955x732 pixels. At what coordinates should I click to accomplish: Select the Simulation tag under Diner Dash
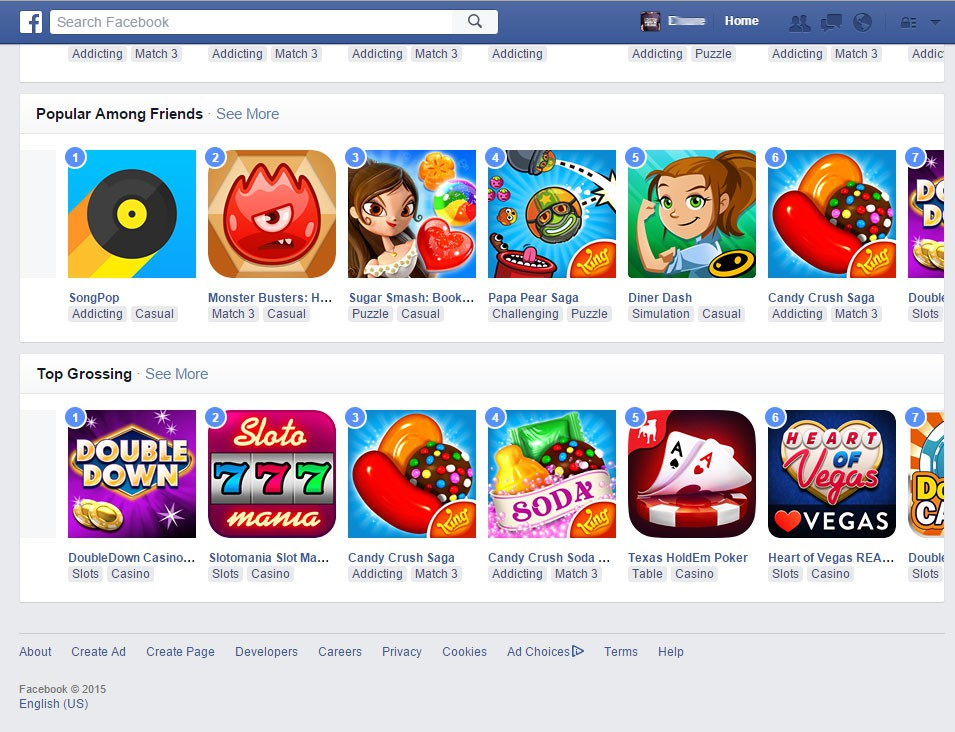click(x=660, y=314)
